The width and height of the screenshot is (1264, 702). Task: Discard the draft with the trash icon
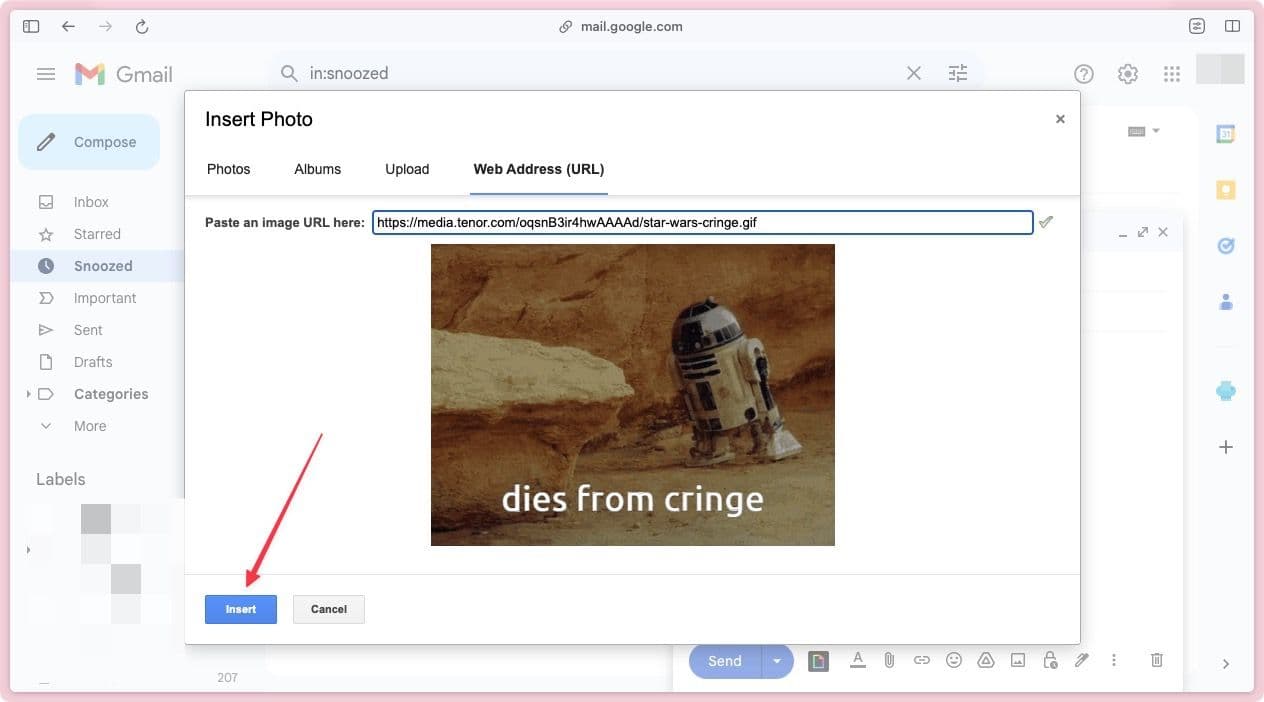(1156, 660)
